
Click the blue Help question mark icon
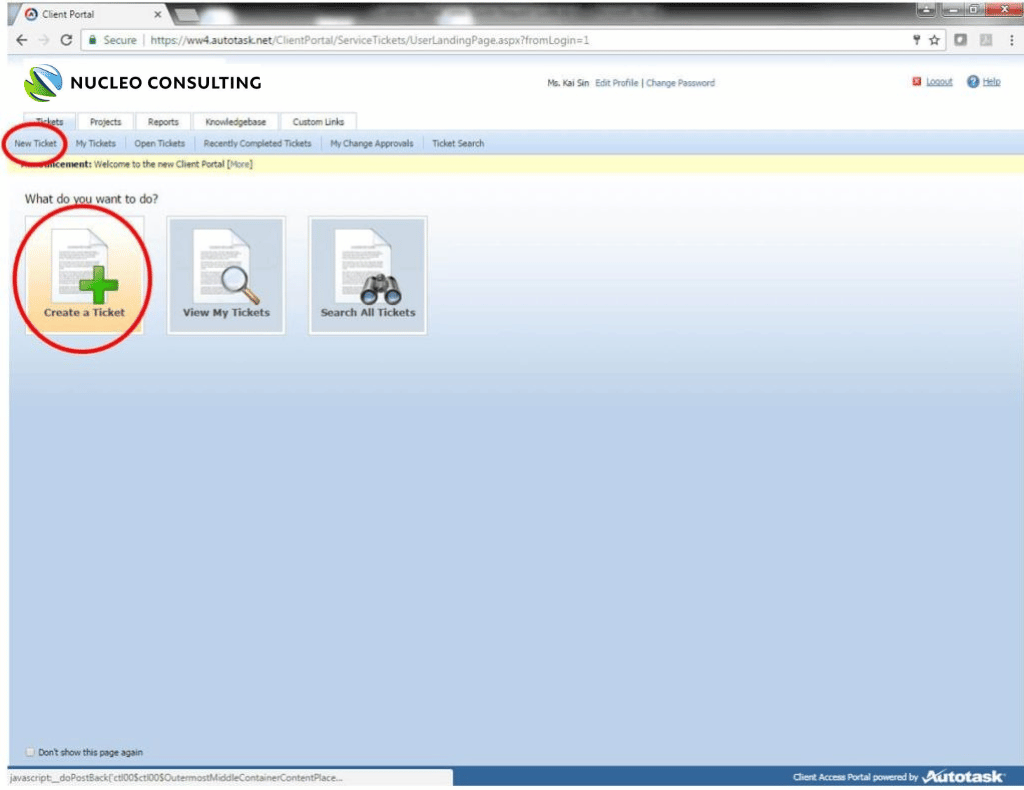(972, 82)
